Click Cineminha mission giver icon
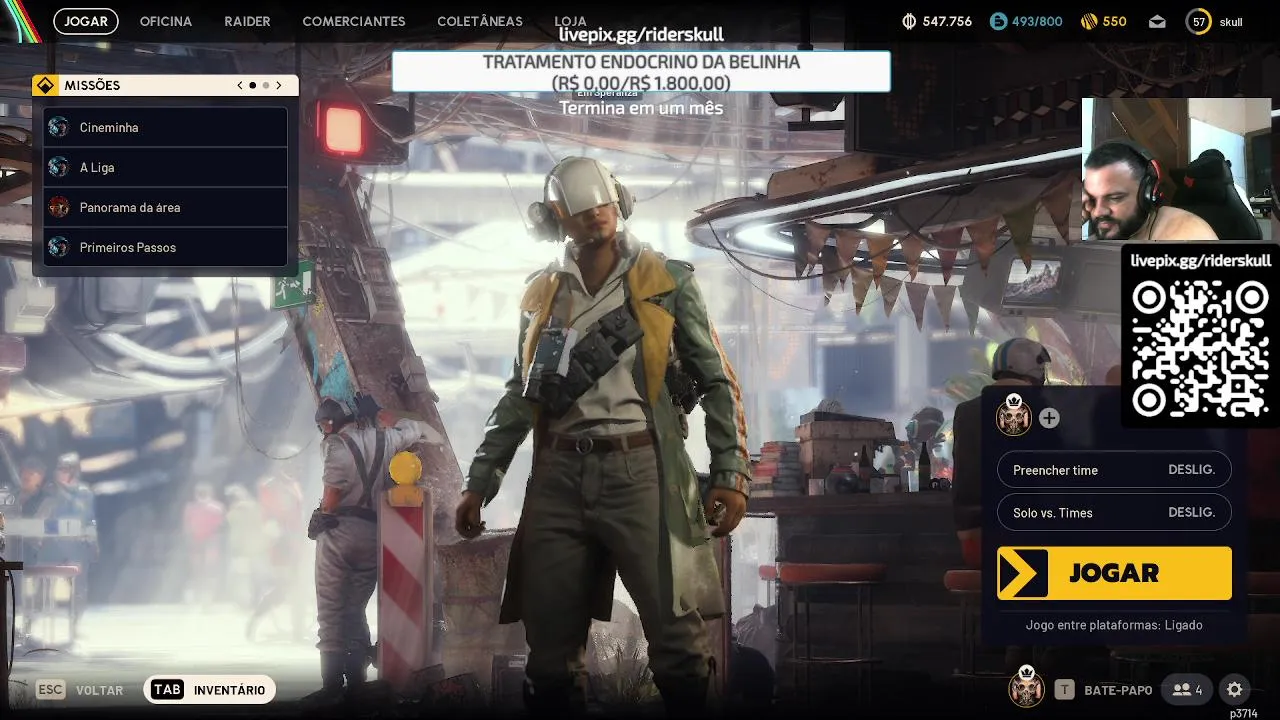1280x720 pixels. (x=59, y=127)
